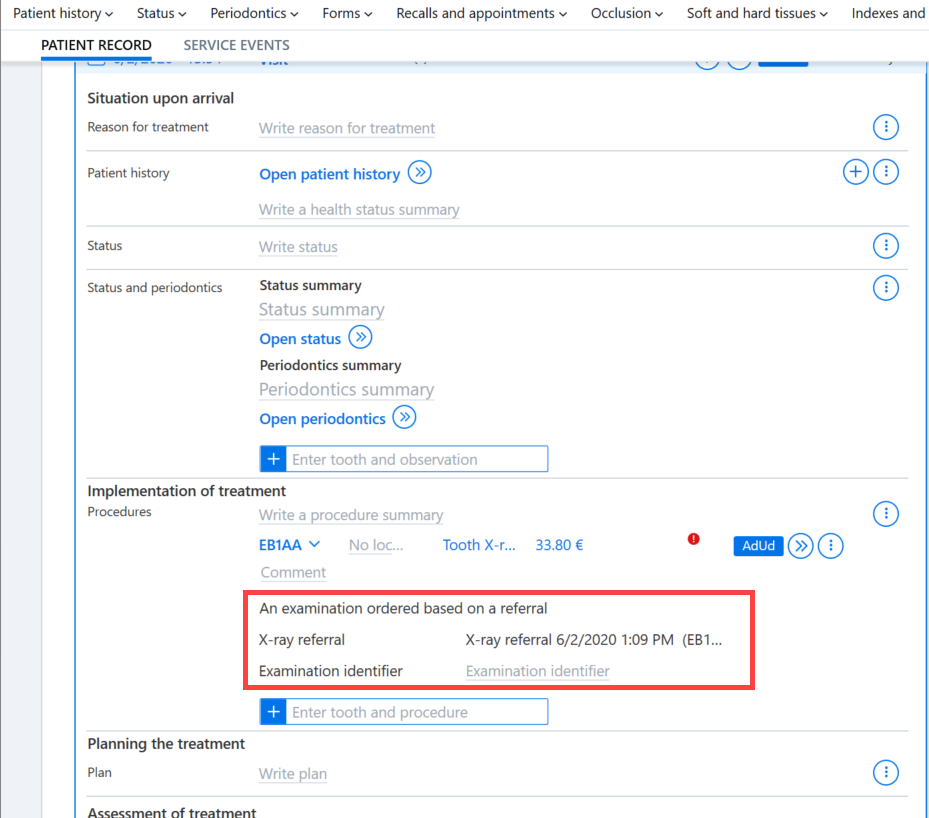Open three-dot menu for Plan row
The width and height of the screenshot is (929, 818).
point(886,772)
